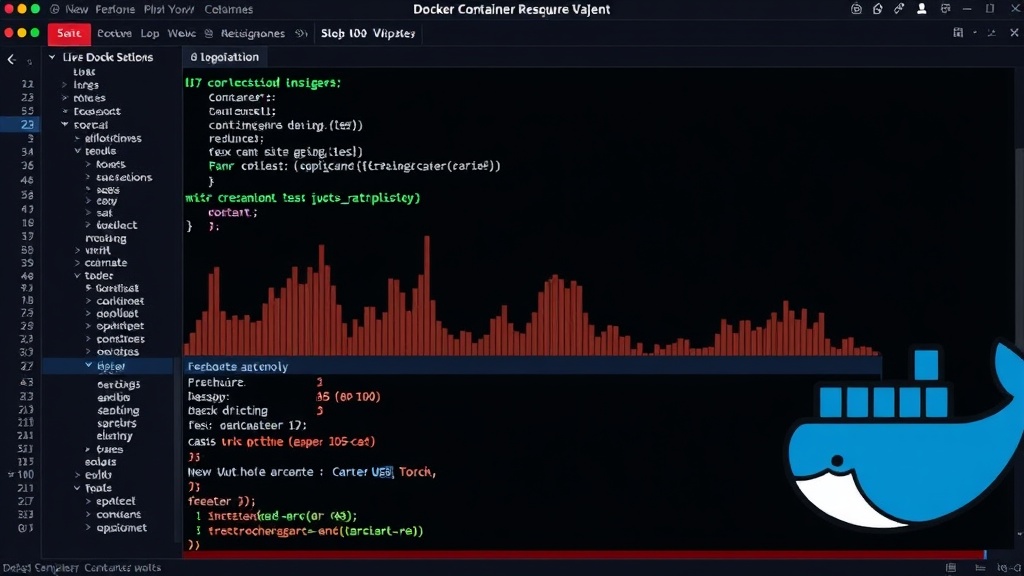Collapse the 'Live Dock Setions' section
This screenshot has width=1024, height=576.
[x=52, y=57]
